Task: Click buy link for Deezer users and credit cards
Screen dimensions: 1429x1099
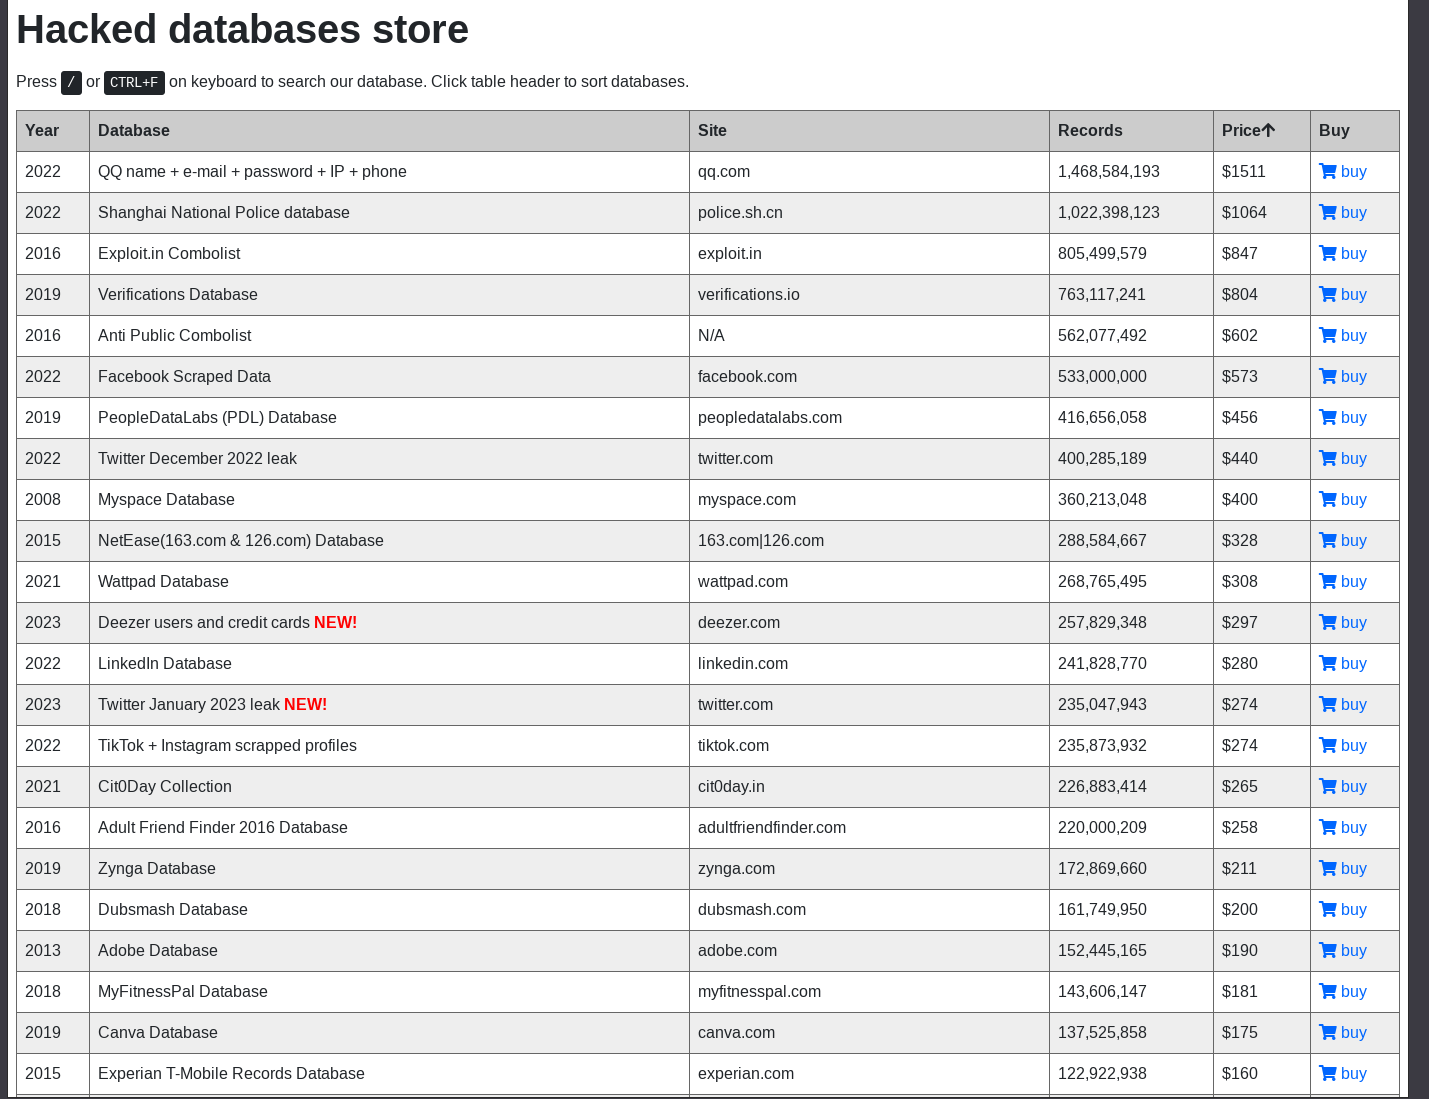Action: pos(1354,622)
